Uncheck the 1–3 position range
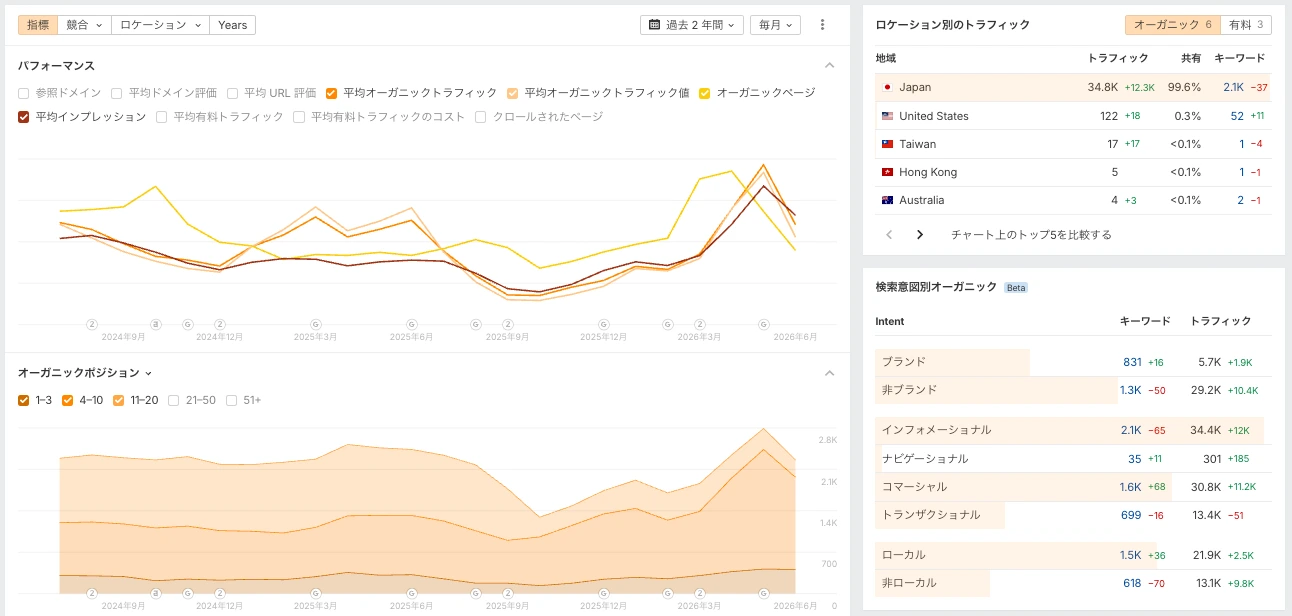Viewport: 1292px width, 616px height. 24,400
